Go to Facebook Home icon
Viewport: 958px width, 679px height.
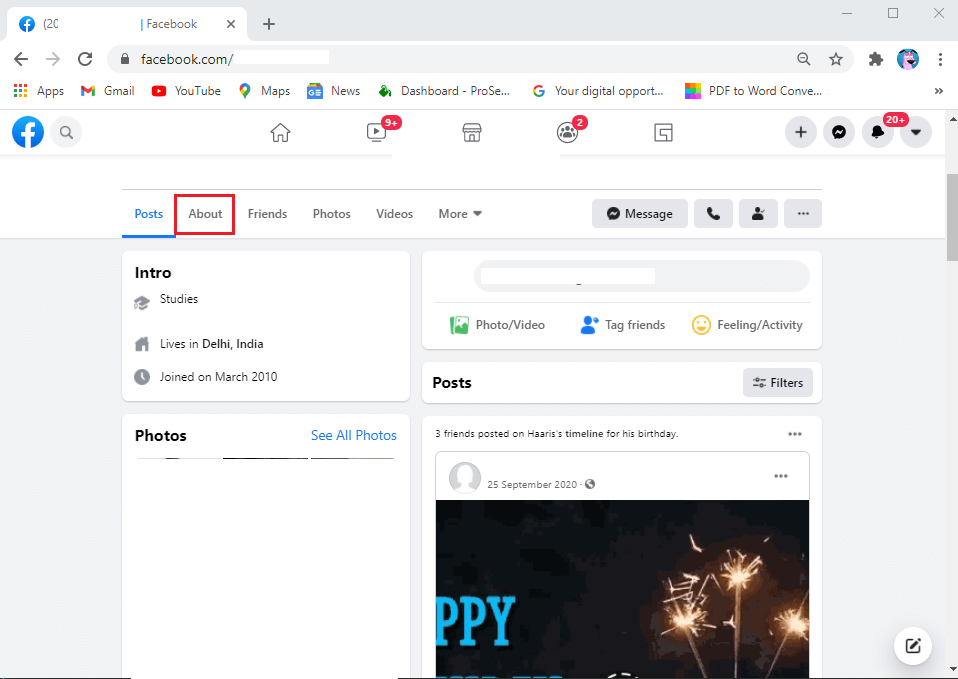[x=280, y=132]
